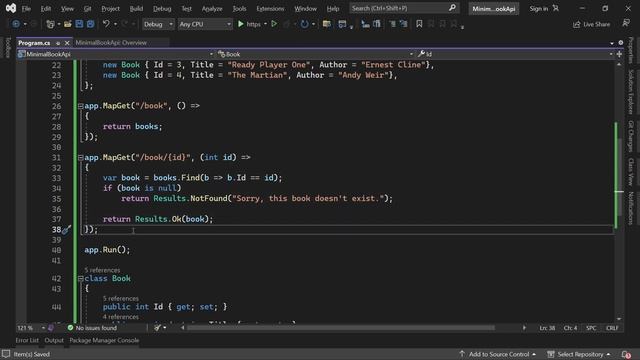Click the Hot Reload/restart circular arrow icon

coord(304,24)
